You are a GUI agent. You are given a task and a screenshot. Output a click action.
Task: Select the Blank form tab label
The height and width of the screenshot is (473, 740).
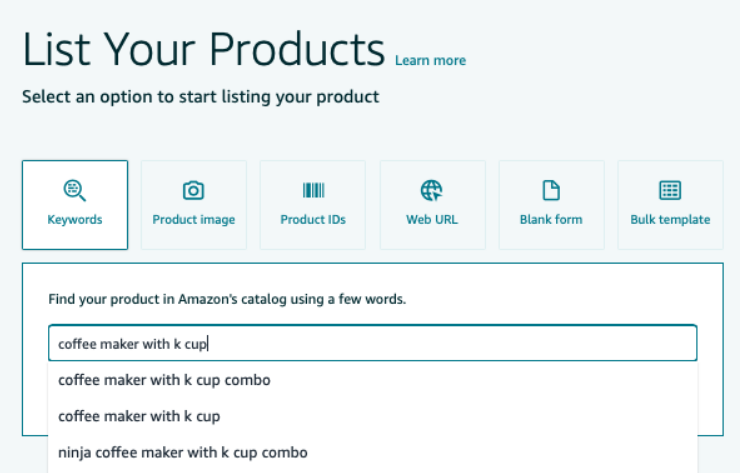[x=551, y=220]
